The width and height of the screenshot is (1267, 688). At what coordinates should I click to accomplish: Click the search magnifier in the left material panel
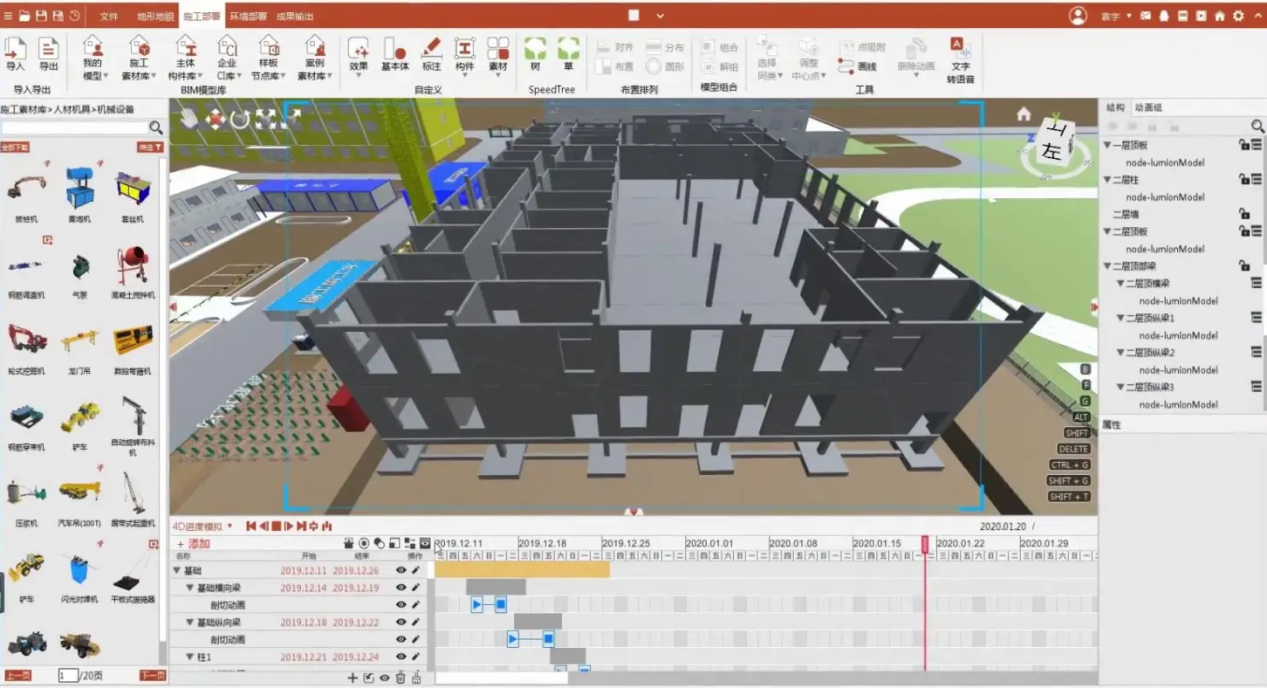[x=157, y=128]
